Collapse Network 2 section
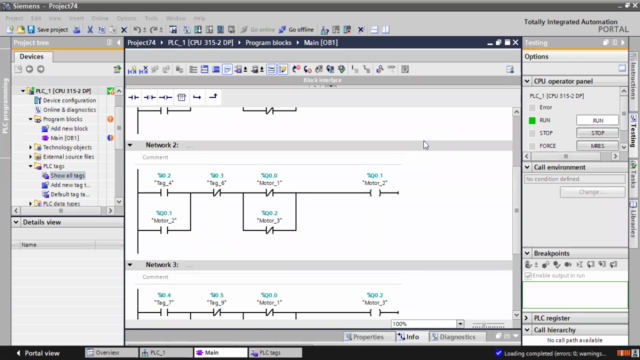This screenshot has width=640, height=360. [x=130, y=145]
